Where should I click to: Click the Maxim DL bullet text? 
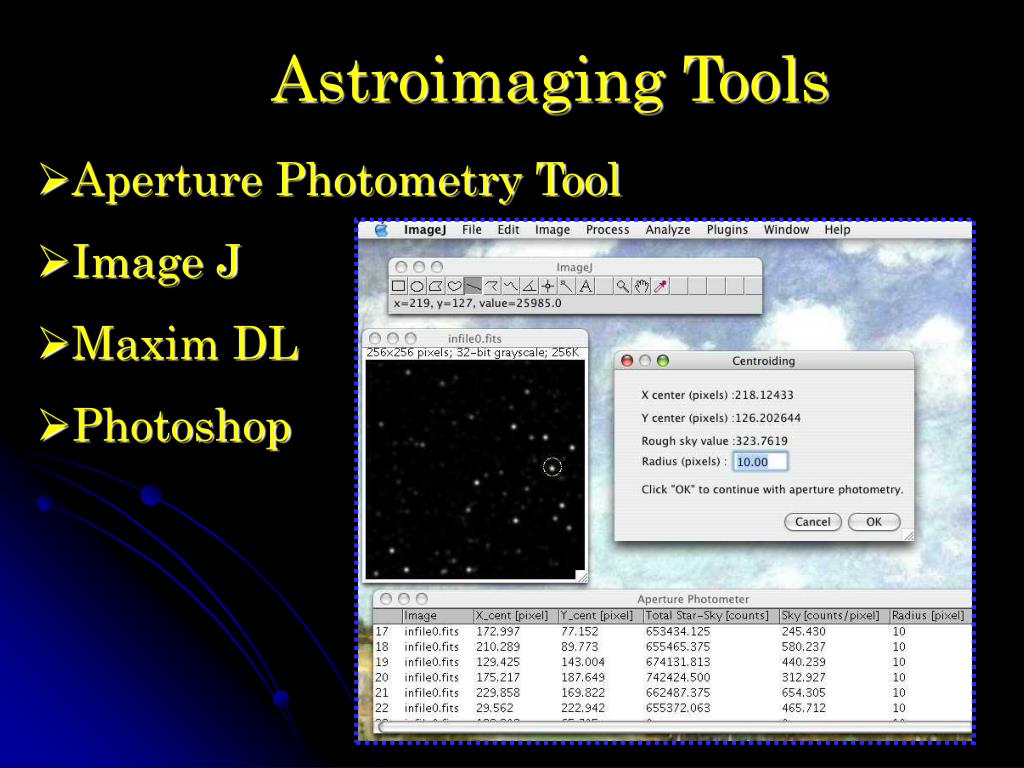point(185,344)
